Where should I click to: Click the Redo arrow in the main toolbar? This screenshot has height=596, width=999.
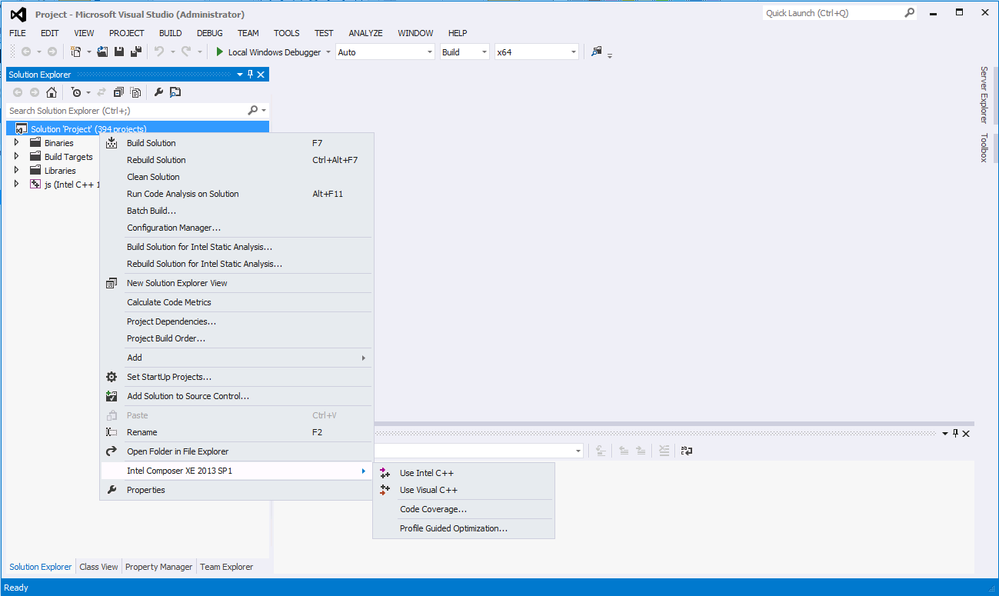186,52
